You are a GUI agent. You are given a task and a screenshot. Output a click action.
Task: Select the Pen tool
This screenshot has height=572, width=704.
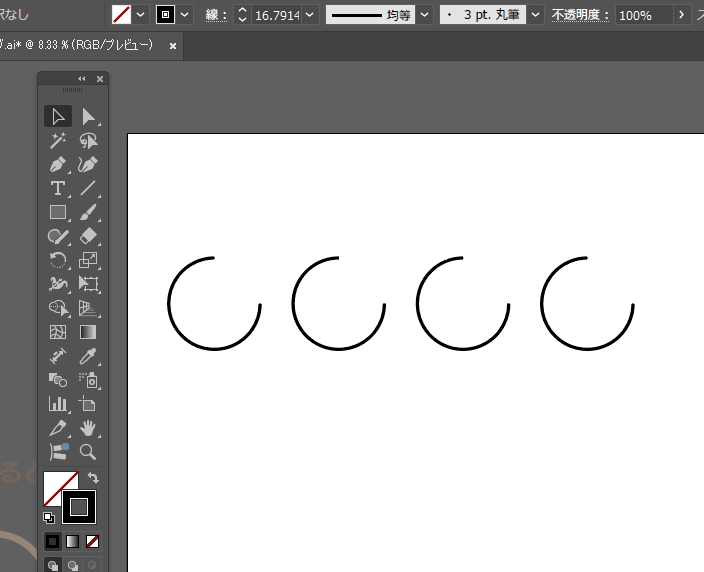(x=58, y=164)
